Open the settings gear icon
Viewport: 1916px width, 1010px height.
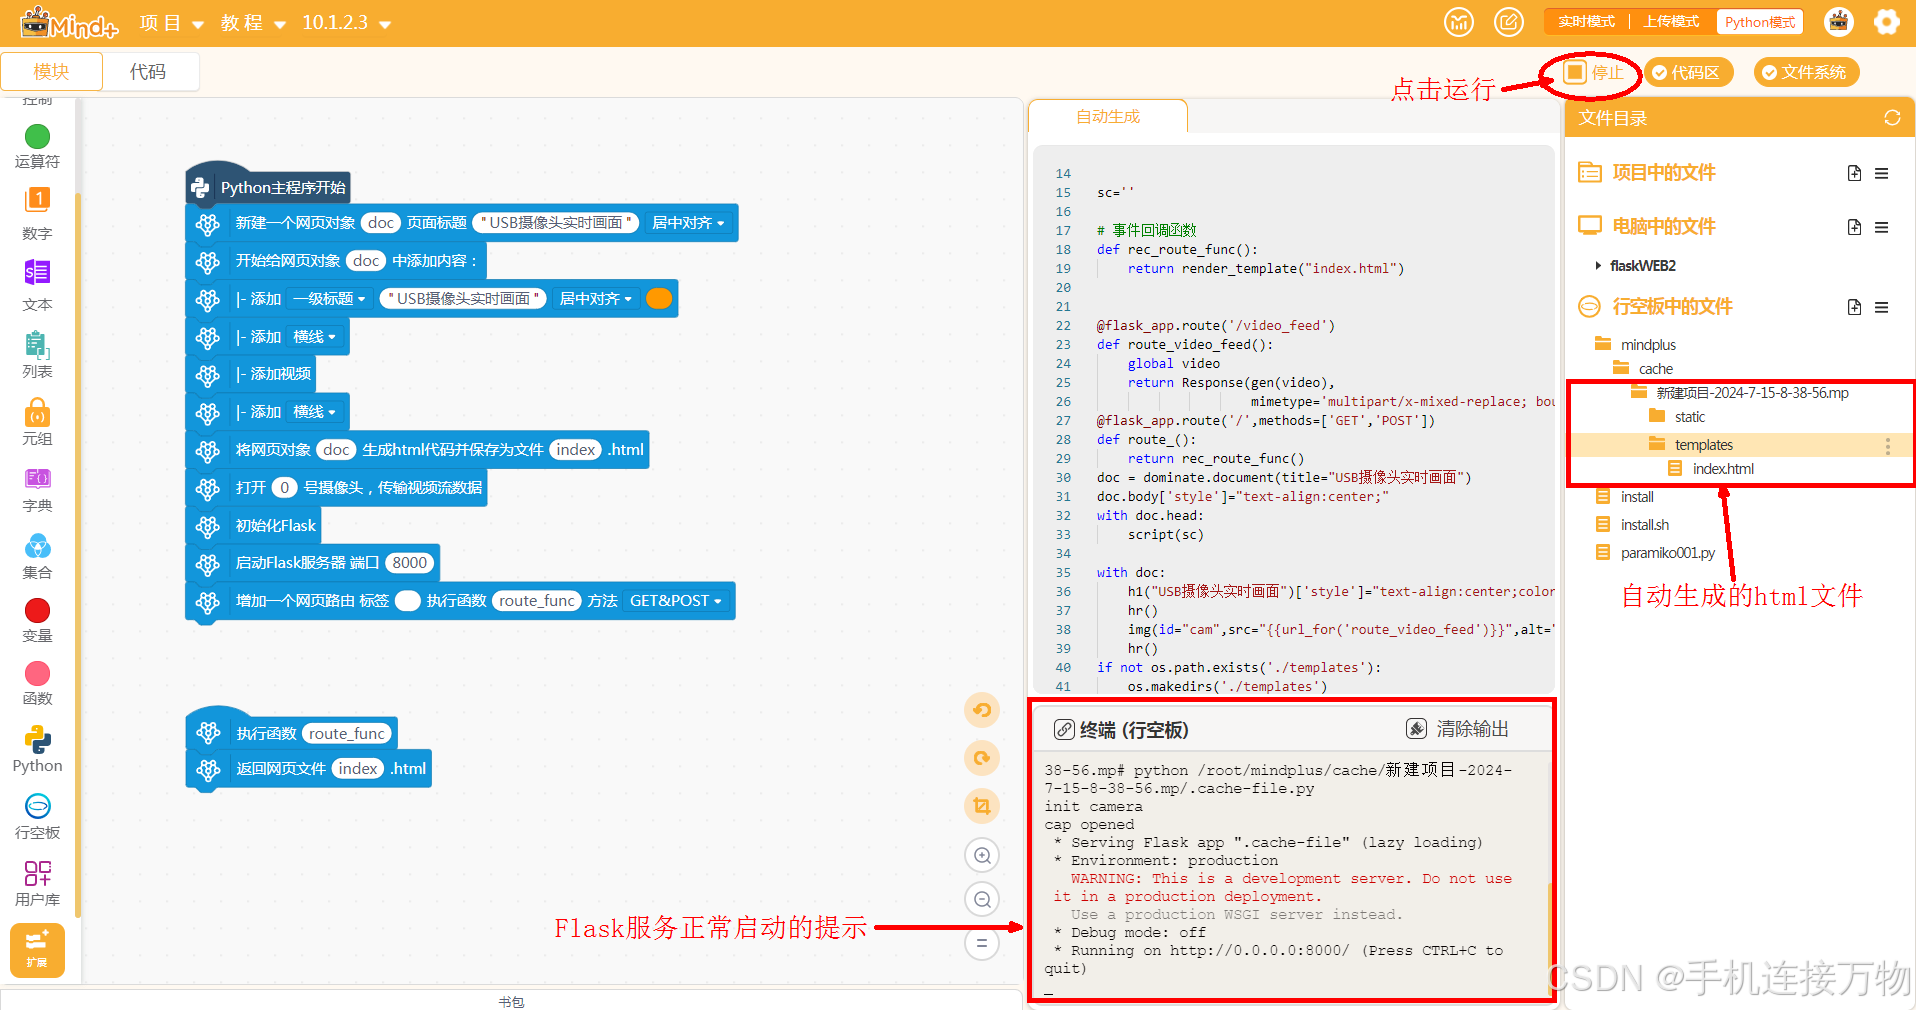[x=1886, y=22]
